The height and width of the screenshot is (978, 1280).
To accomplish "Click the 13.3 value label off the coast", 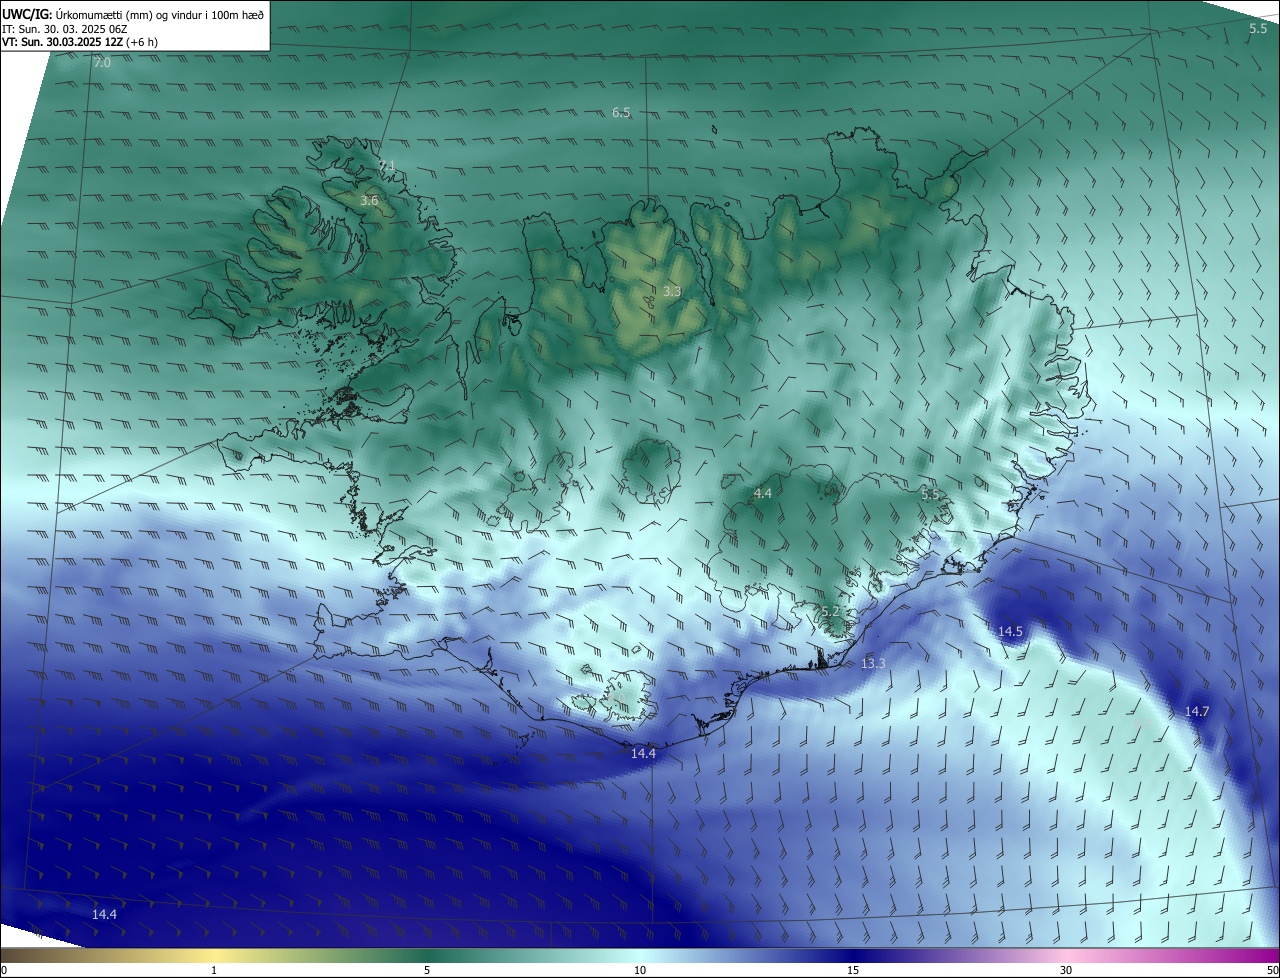I will tap(873, 664).
